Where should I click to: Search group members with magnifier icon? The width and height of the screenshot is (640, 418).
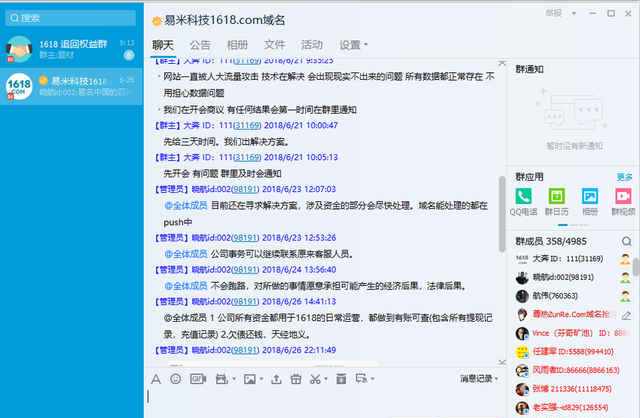pyautogui.click(x=625, y=241)
